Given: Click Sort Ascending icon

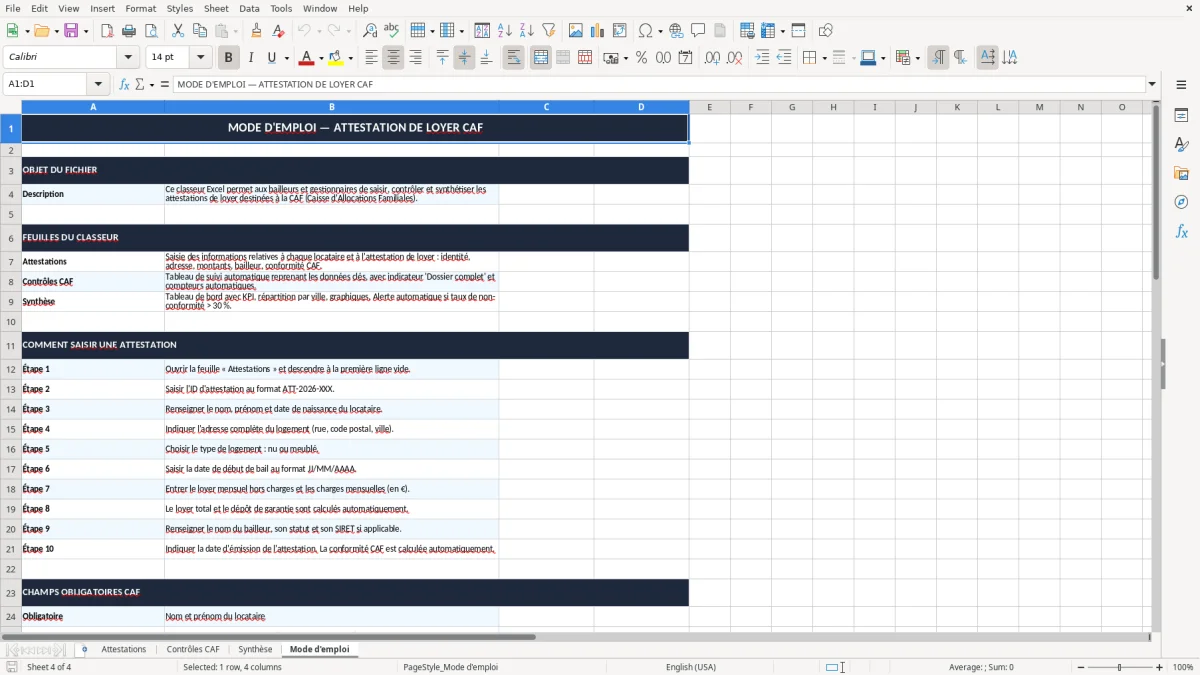Looking at the screenshot, I should 505,31.
